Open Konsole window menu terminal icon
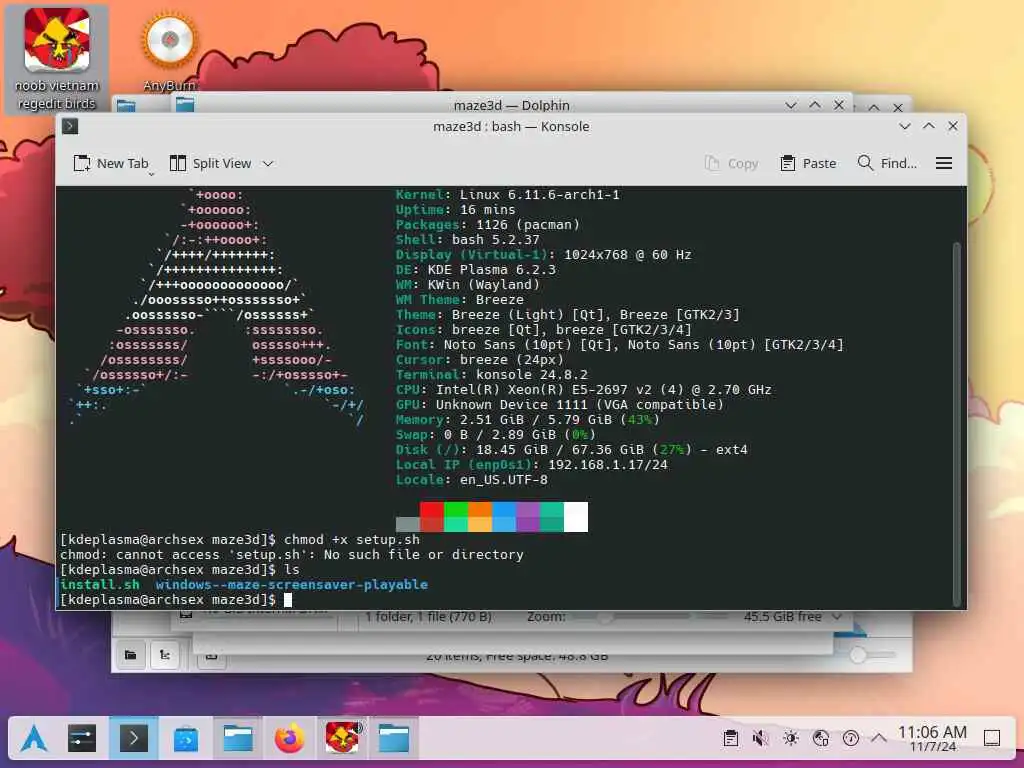The image size is (1024, 768). point(70,126)
